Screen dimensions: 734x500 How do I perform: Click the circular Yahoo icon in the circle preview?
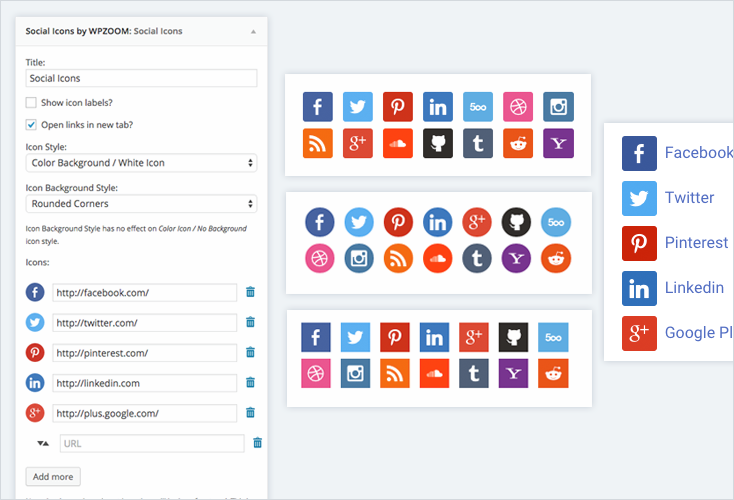coord(516,258)
